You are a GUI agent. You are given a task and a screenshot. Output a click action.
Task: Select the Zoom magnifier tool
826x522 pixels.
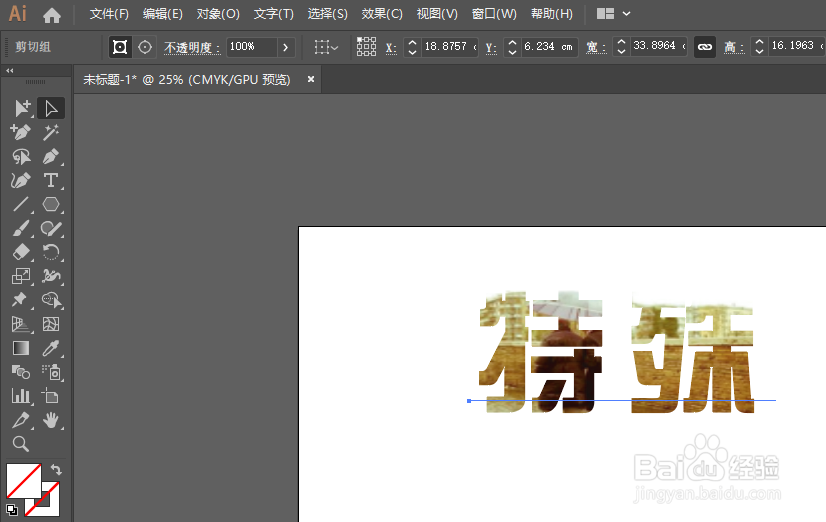(x=21, y=444)
